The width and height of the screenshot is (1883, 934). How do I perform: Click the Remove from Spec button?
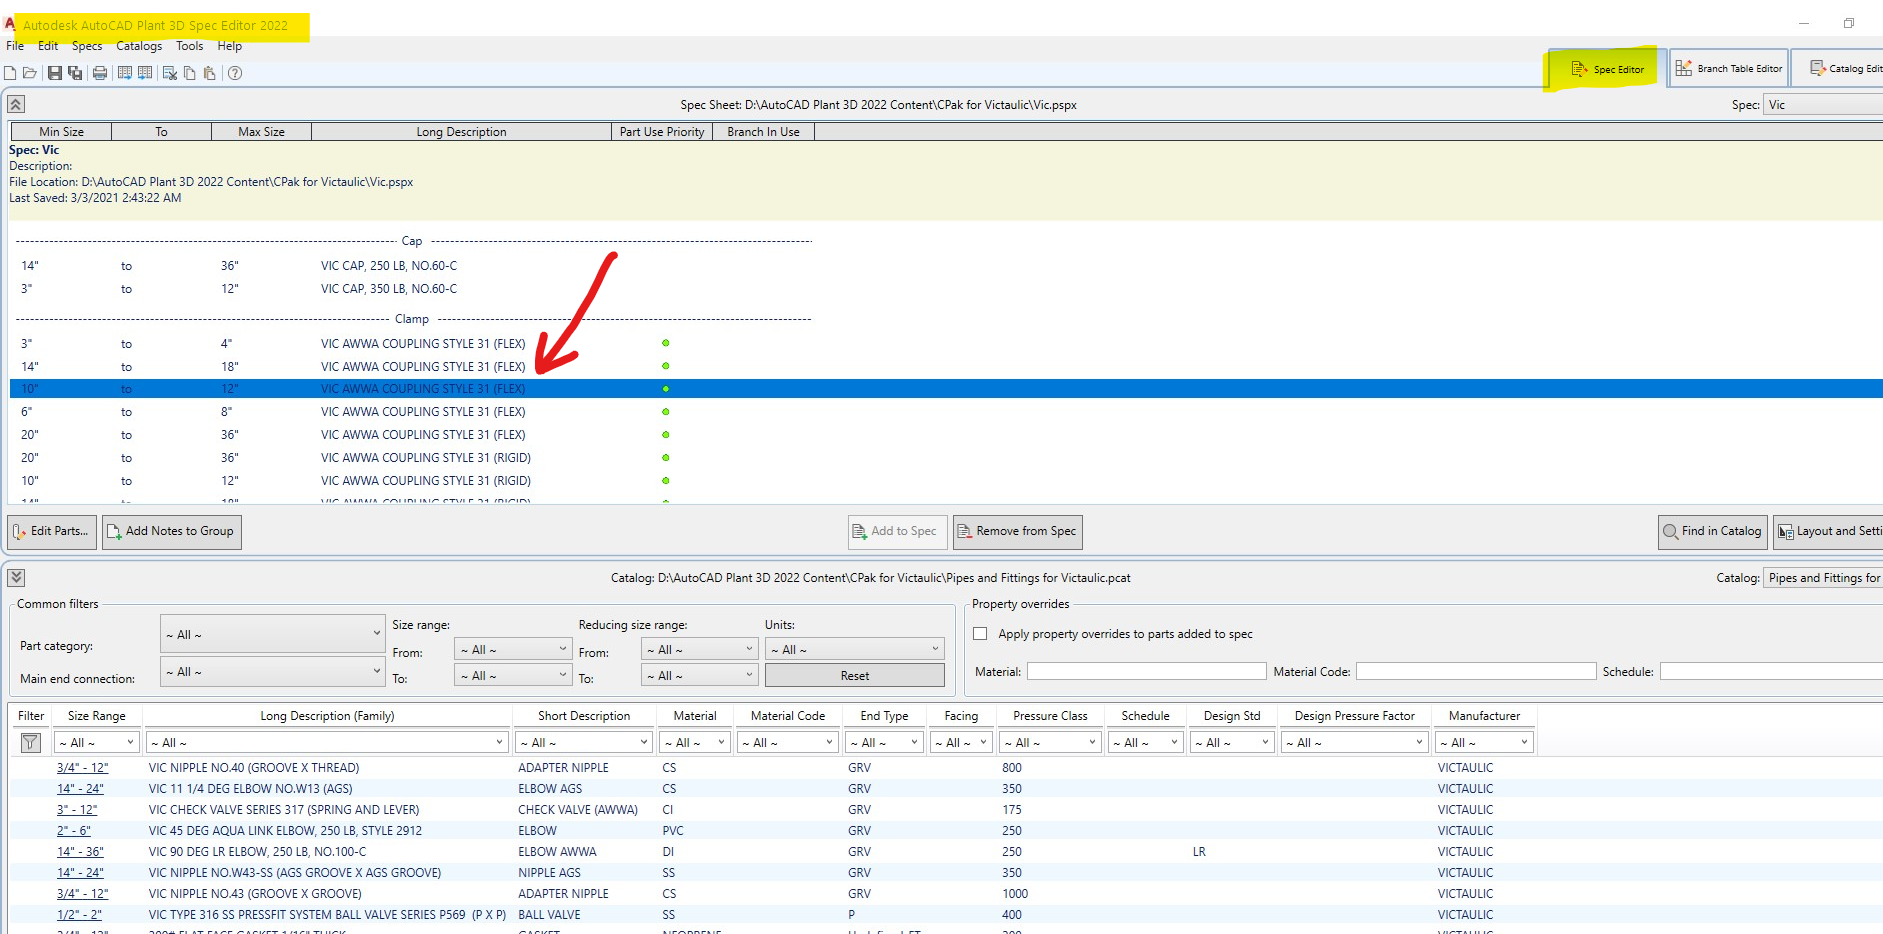(x=1017, y=531)
